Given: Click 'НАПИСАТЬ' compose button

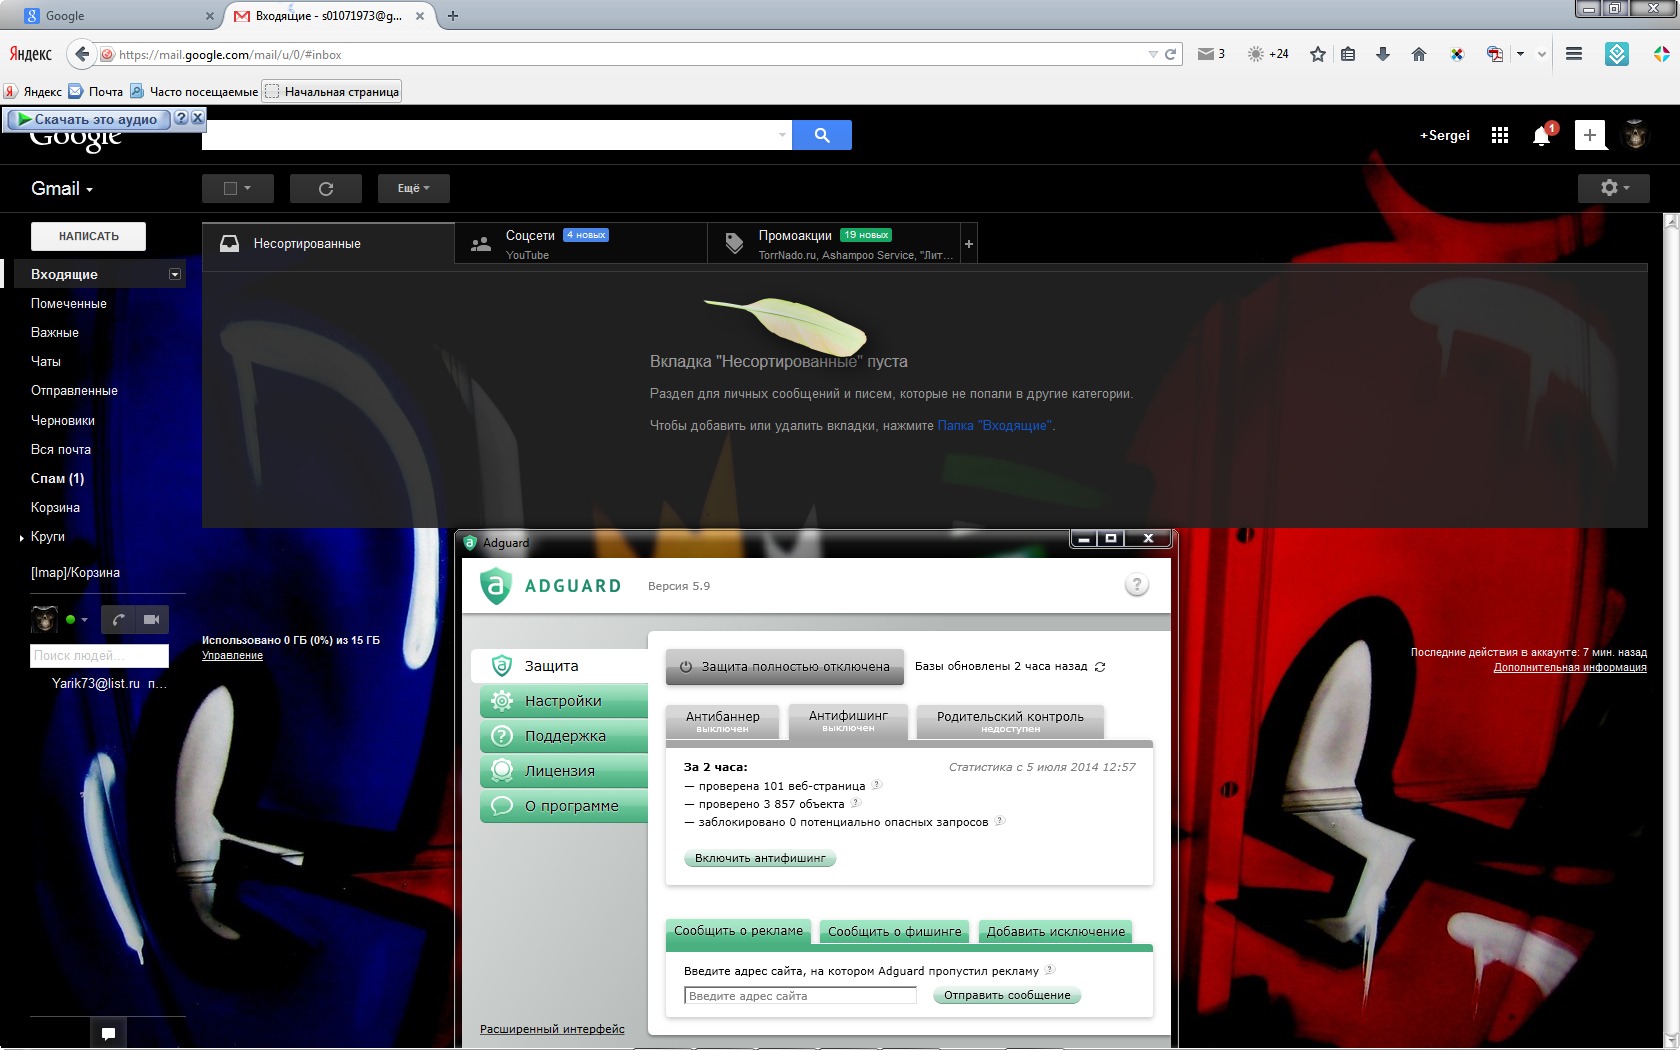Looking at the screenshot, I should pyautogui.click(x=88, y=236).
